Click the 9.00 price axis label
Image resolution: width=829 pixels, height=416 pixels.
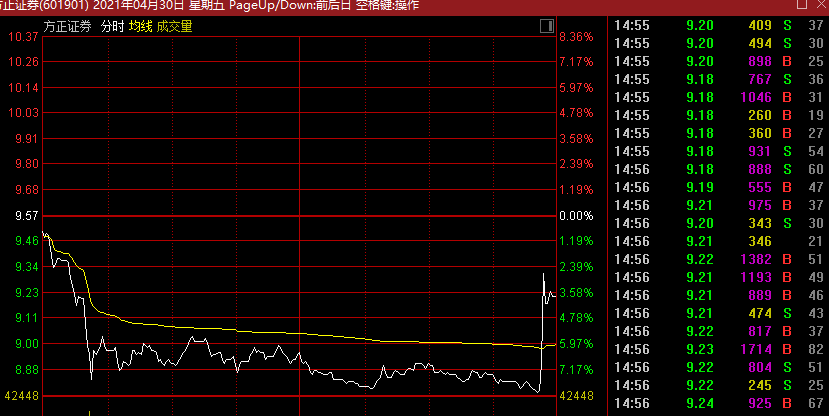click(26, 343)
